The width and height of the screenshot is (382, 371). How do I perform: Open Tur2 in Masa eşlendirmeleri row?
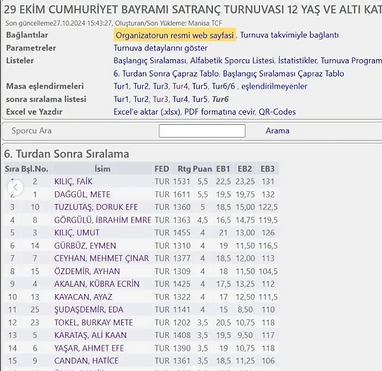[141, 86]
